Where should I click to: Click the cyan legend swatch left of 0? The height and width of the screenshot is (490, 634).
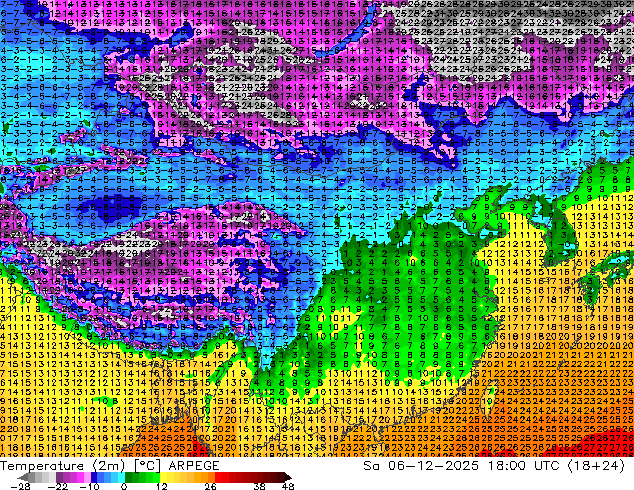[121, 477]
